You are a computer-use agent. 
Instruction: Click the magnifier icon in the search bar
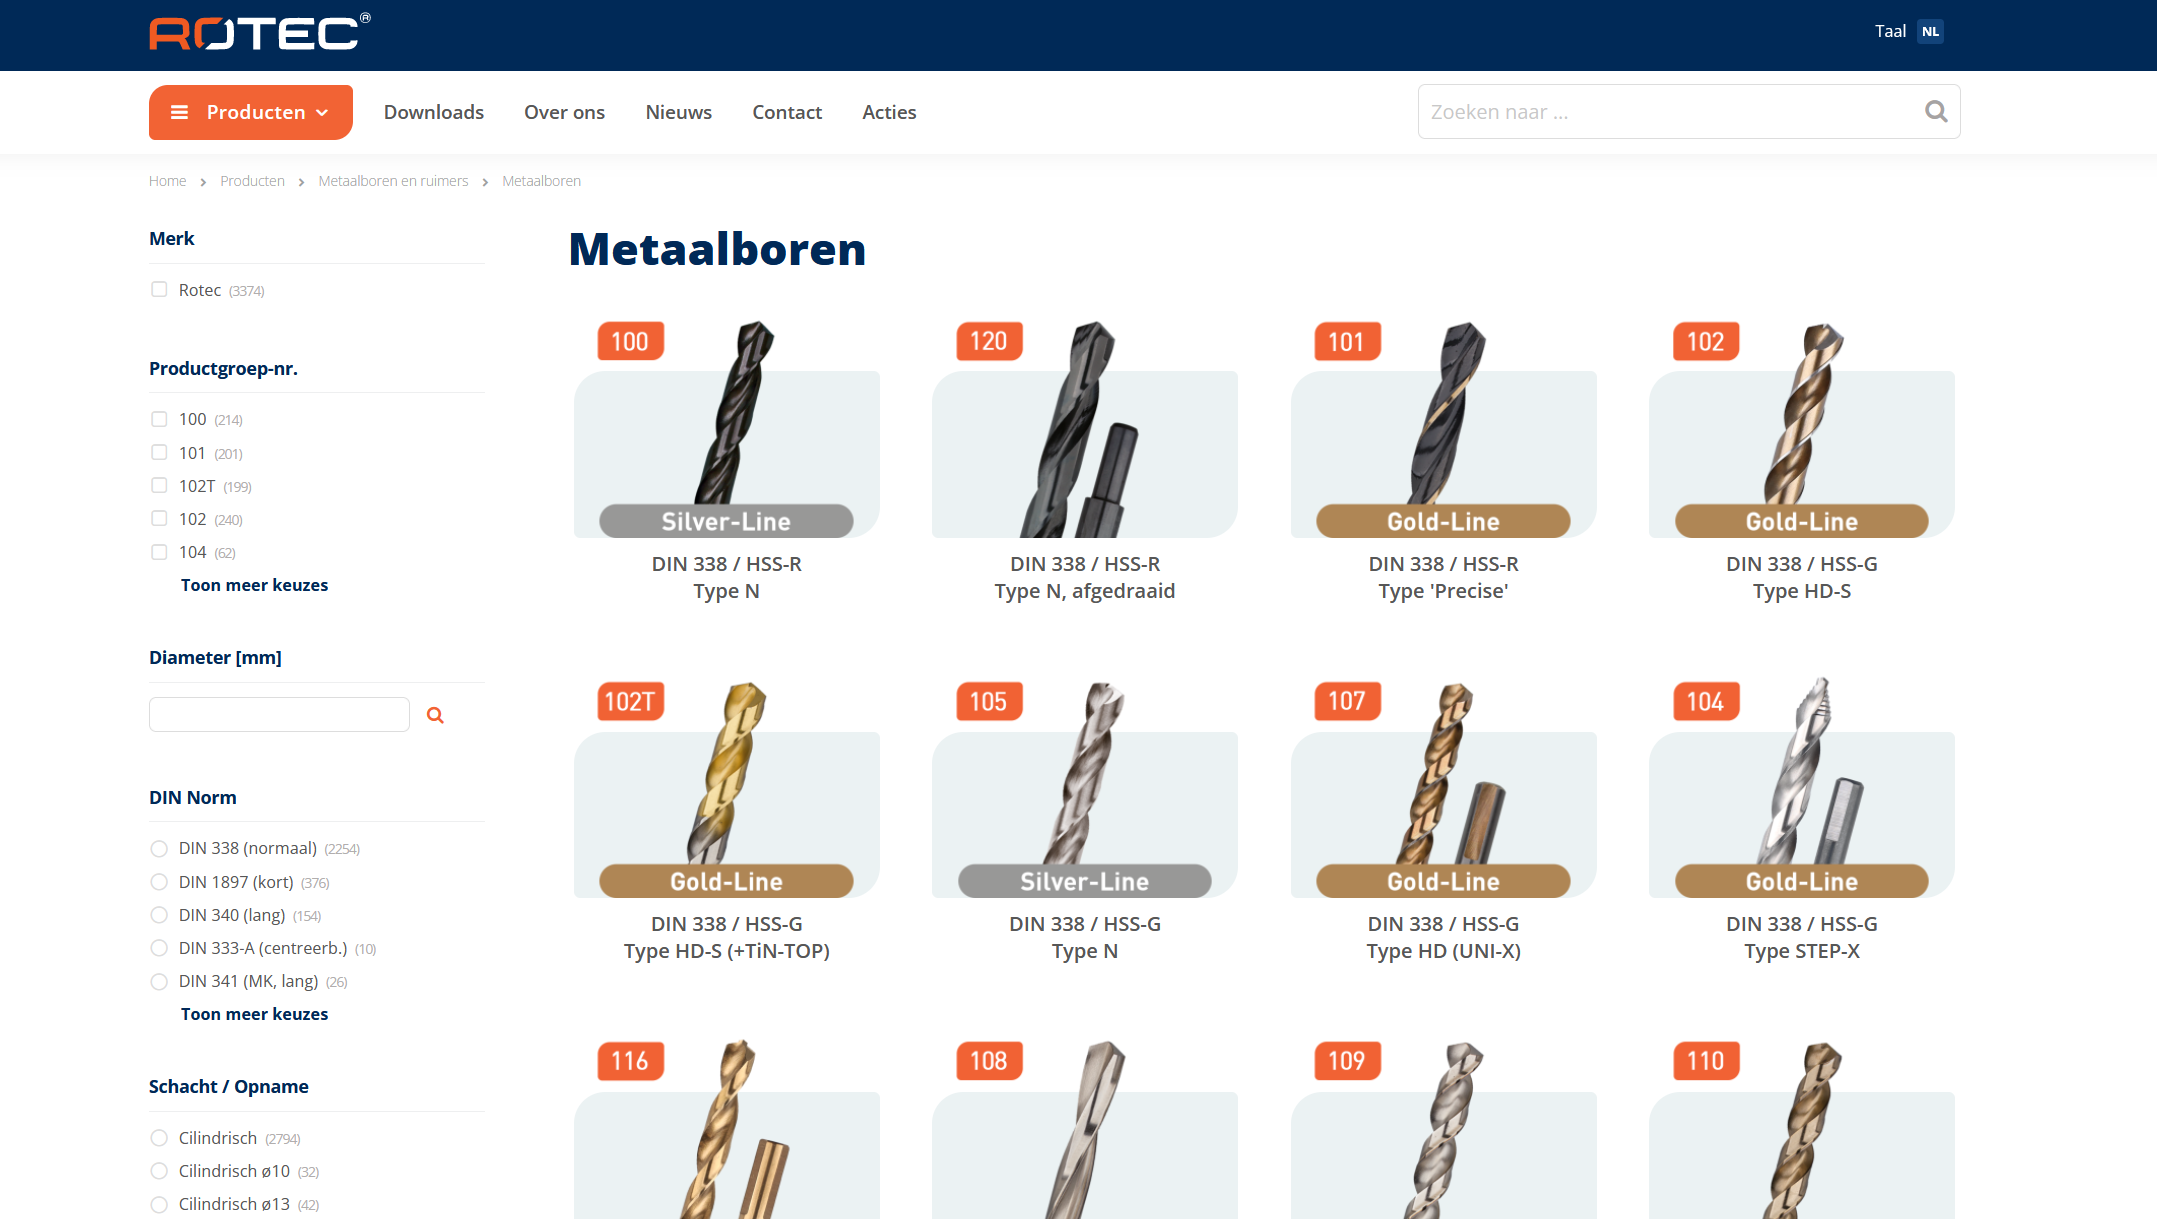pos(1936,111)
